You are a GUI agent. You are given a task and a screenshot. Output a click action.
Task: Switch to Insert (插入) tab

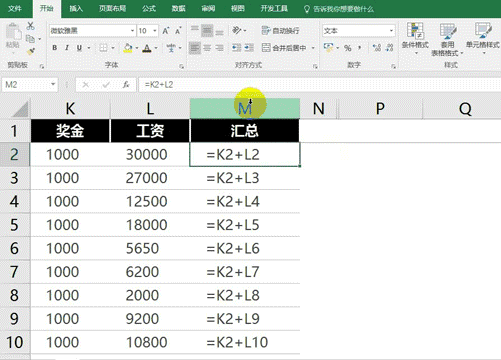[x=76, y=9]
